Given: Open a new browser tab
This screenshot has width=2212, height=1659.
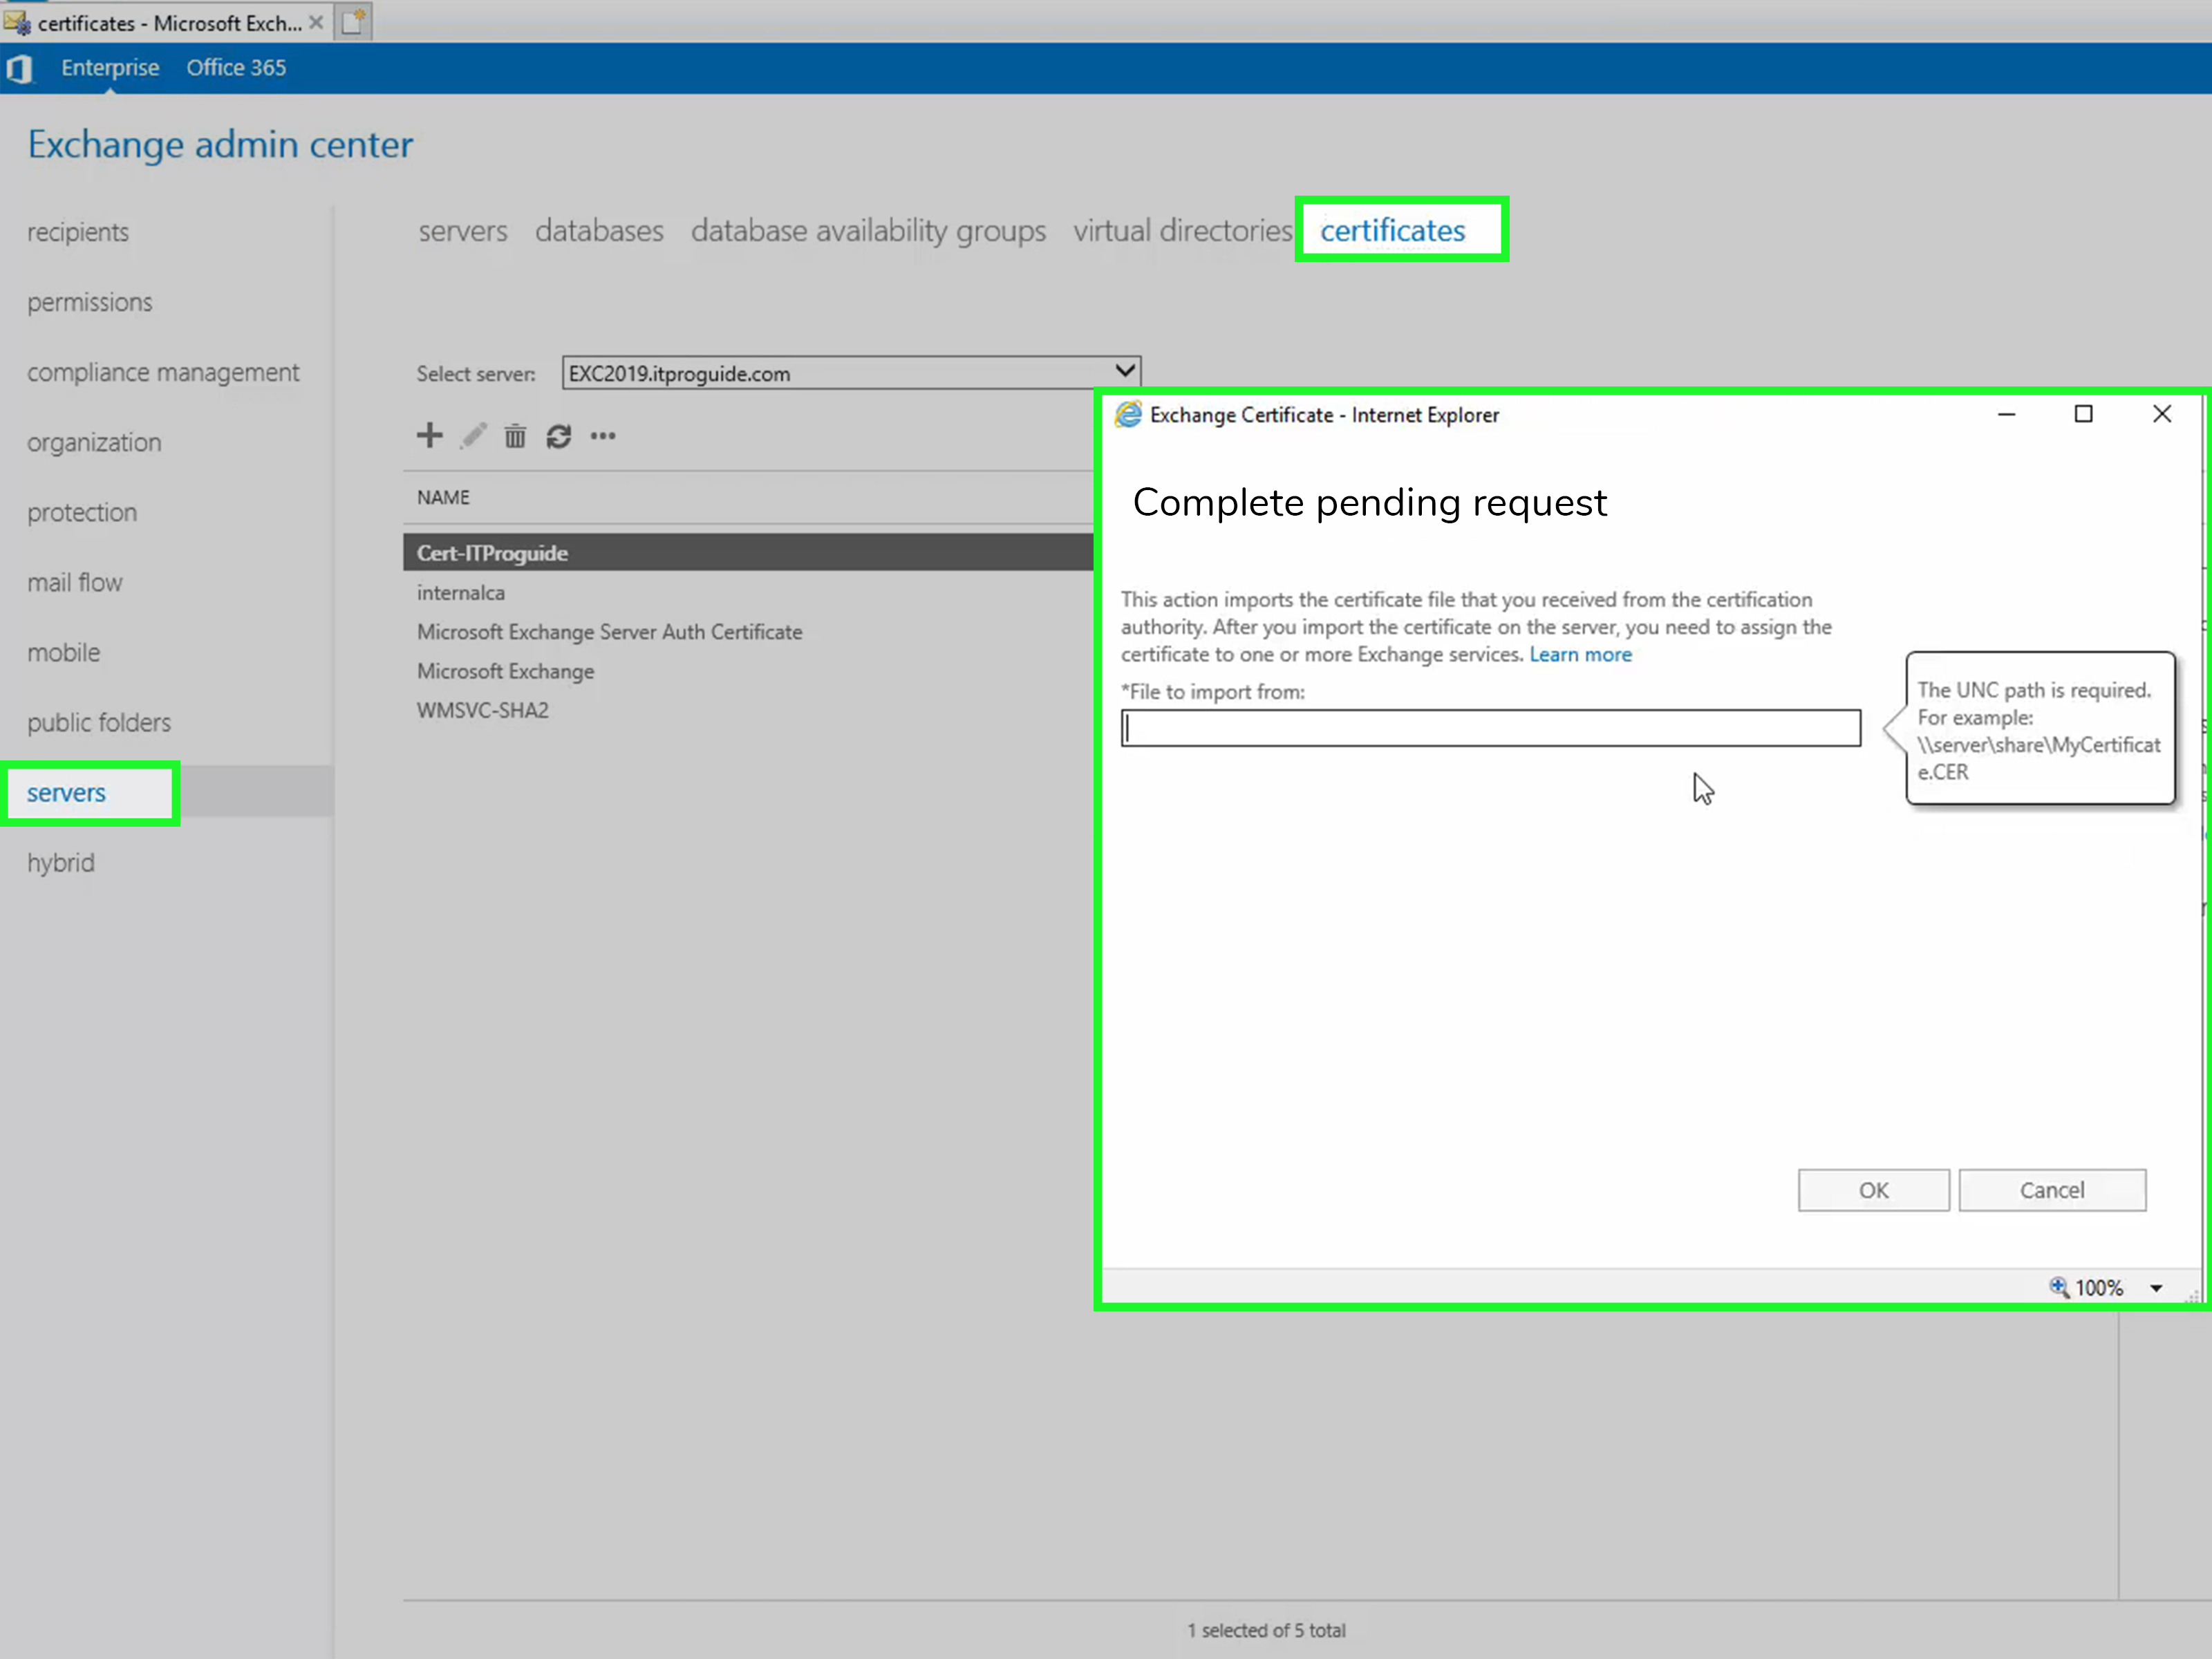Looking at the screenshot, I should (353, 22).
